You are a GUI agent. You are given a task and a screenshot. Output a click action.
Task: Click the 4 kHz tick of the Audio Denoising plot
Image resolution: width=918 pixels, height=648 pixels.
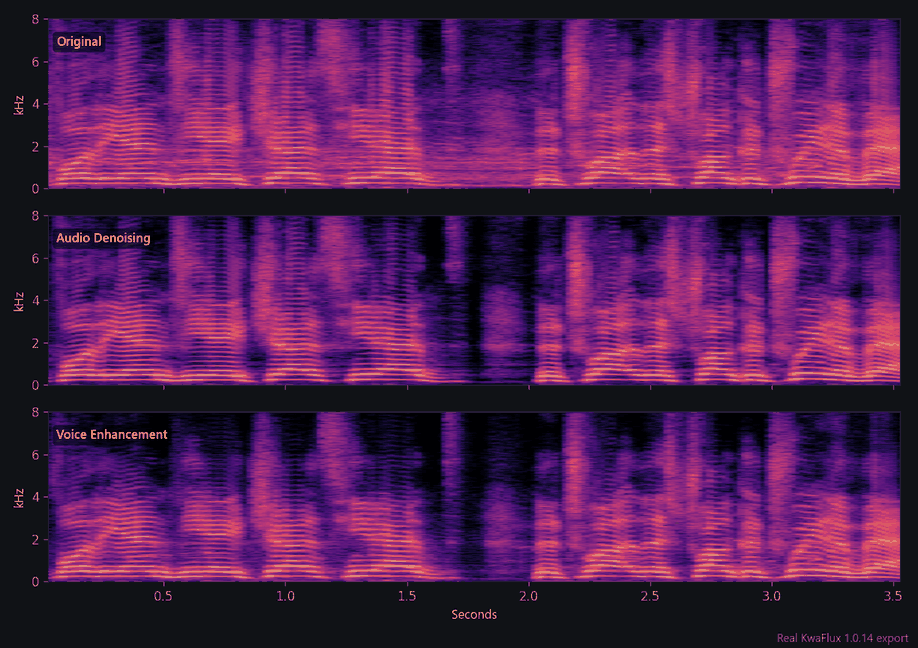[x=36, y=301]
